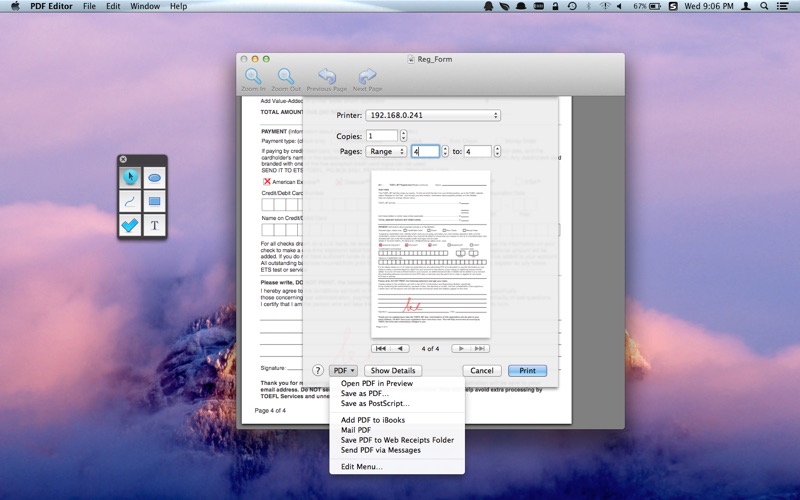Click the Cancel button
Screen dimensions: 800x500
coord(482,370)
